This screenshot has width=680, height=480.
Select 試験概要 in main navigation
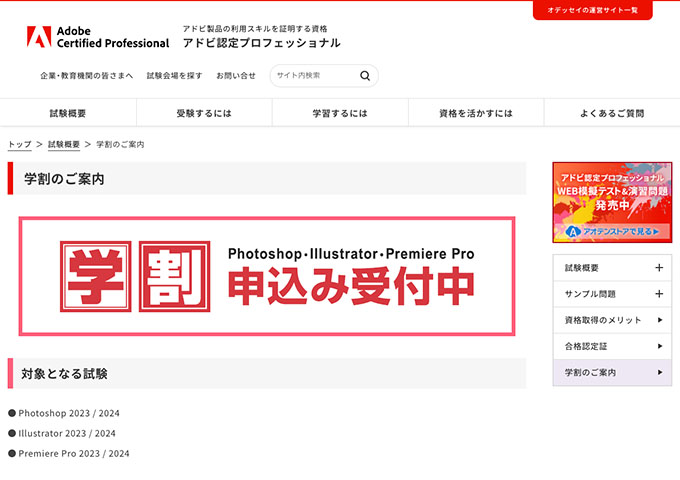(x=68, y=113)
